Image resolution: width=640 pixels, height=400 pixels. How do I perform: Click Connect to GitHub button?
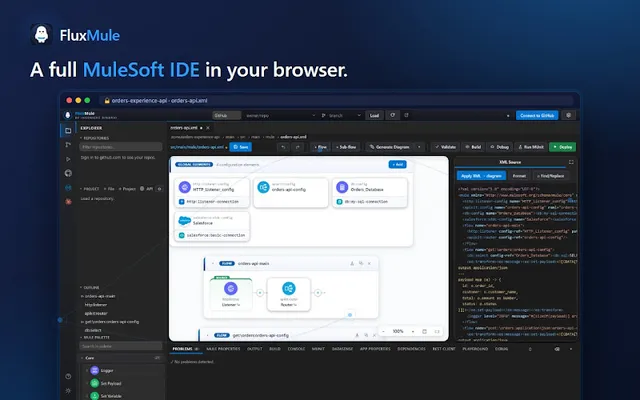pos(537,116)
